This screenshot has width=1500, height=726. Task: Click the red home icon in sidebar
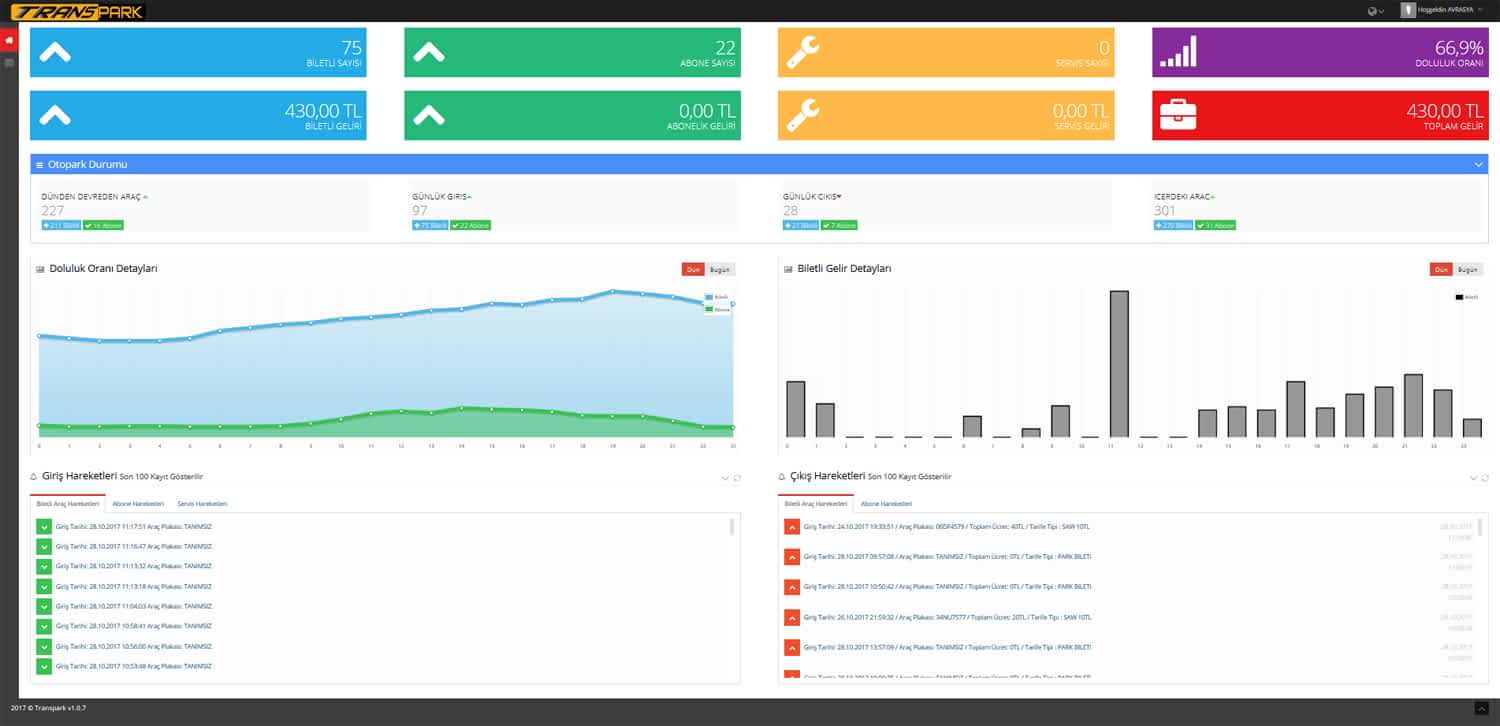click(x=9, y=40)
